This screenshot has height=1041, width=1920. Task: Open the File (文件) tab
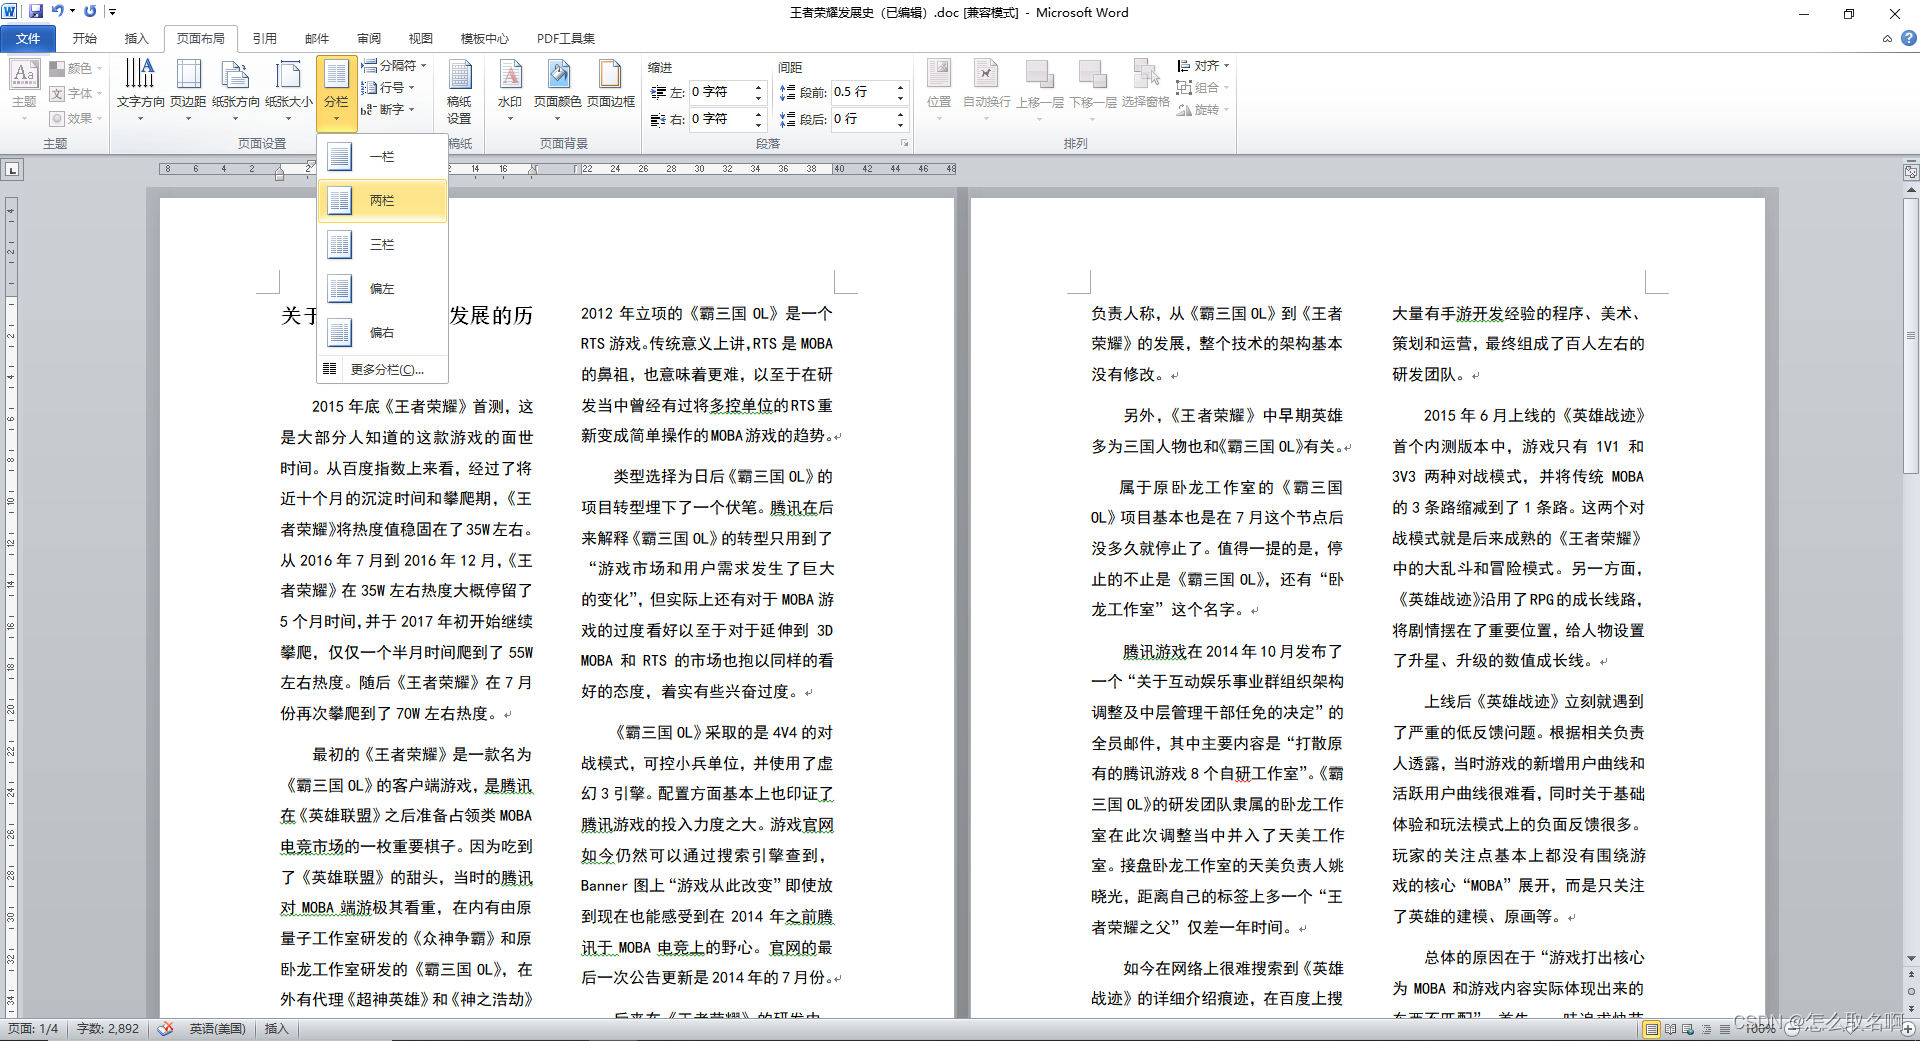click(28, 38)
